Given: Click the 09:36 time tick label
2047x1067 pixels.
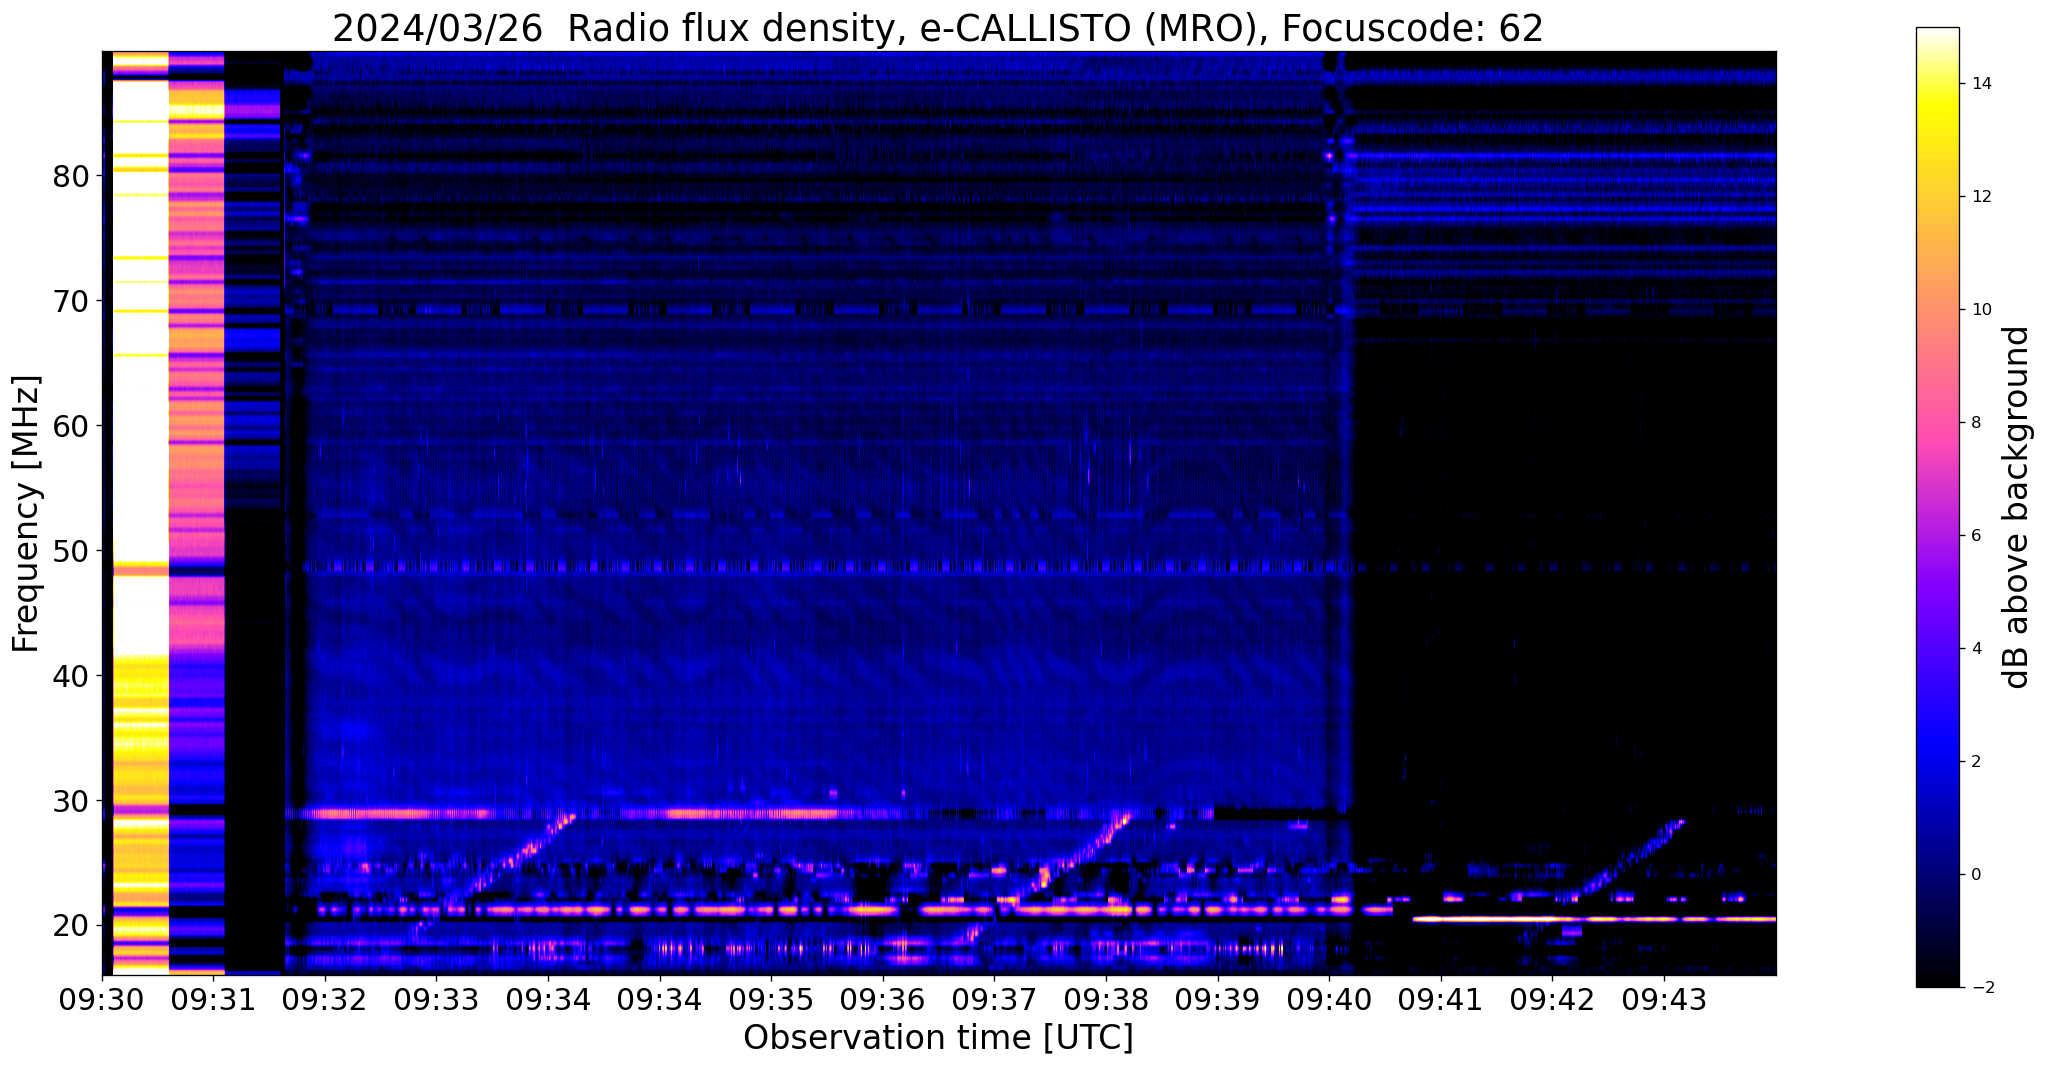Looking at the screenshot, I should tap(883, 1000).
